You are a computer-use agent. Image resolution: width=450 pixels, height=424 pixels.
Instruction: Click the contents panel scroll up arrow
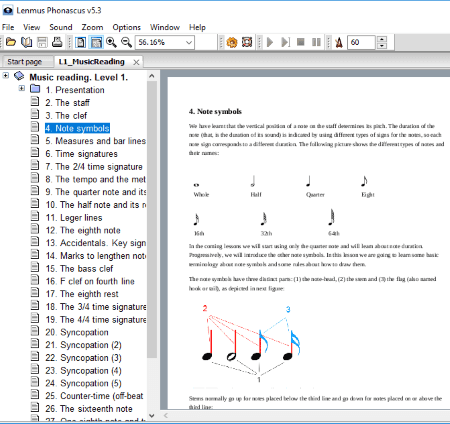click(152, 76)
